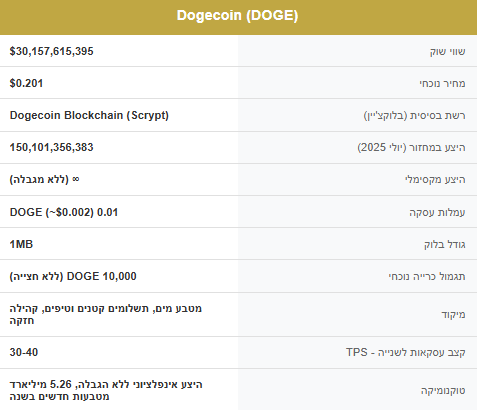Click the עמלות עסקה label
Screen dimensions: 477x410
(437, 212)
